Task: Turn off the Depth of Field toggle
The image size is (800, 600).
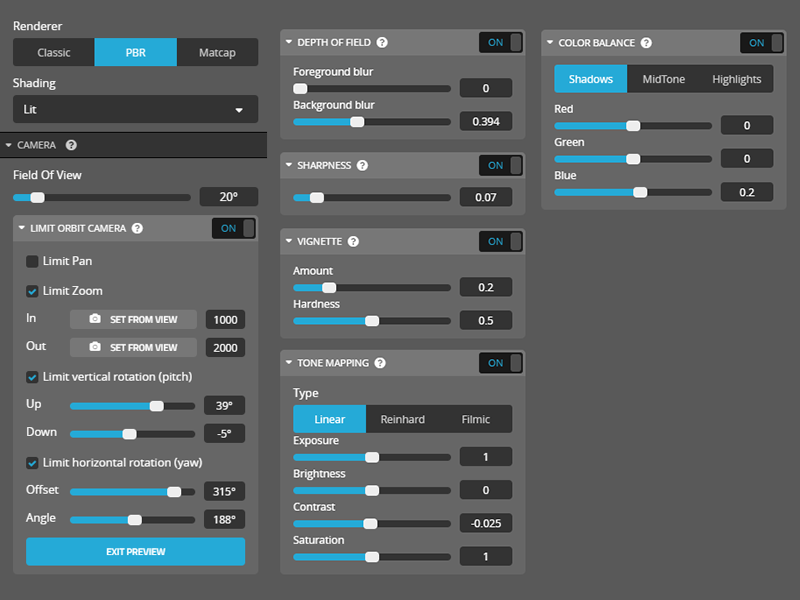Action: pos(503,42)
